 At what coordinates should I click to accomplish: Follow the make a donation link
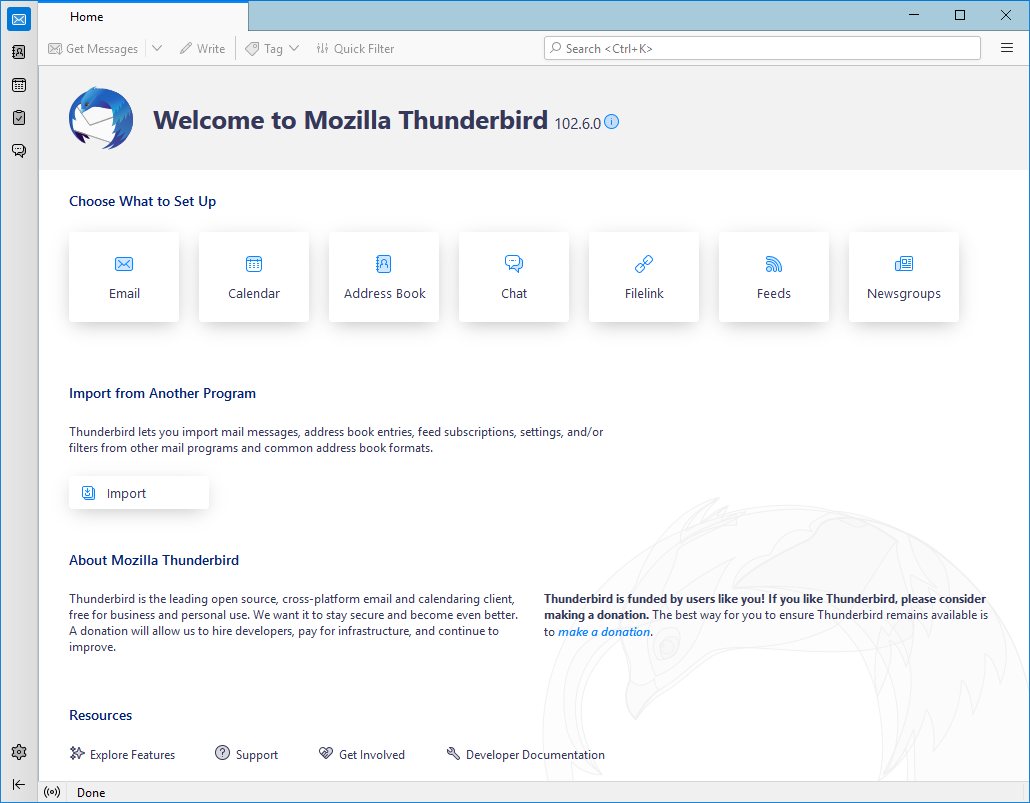[x=604, y=631]
